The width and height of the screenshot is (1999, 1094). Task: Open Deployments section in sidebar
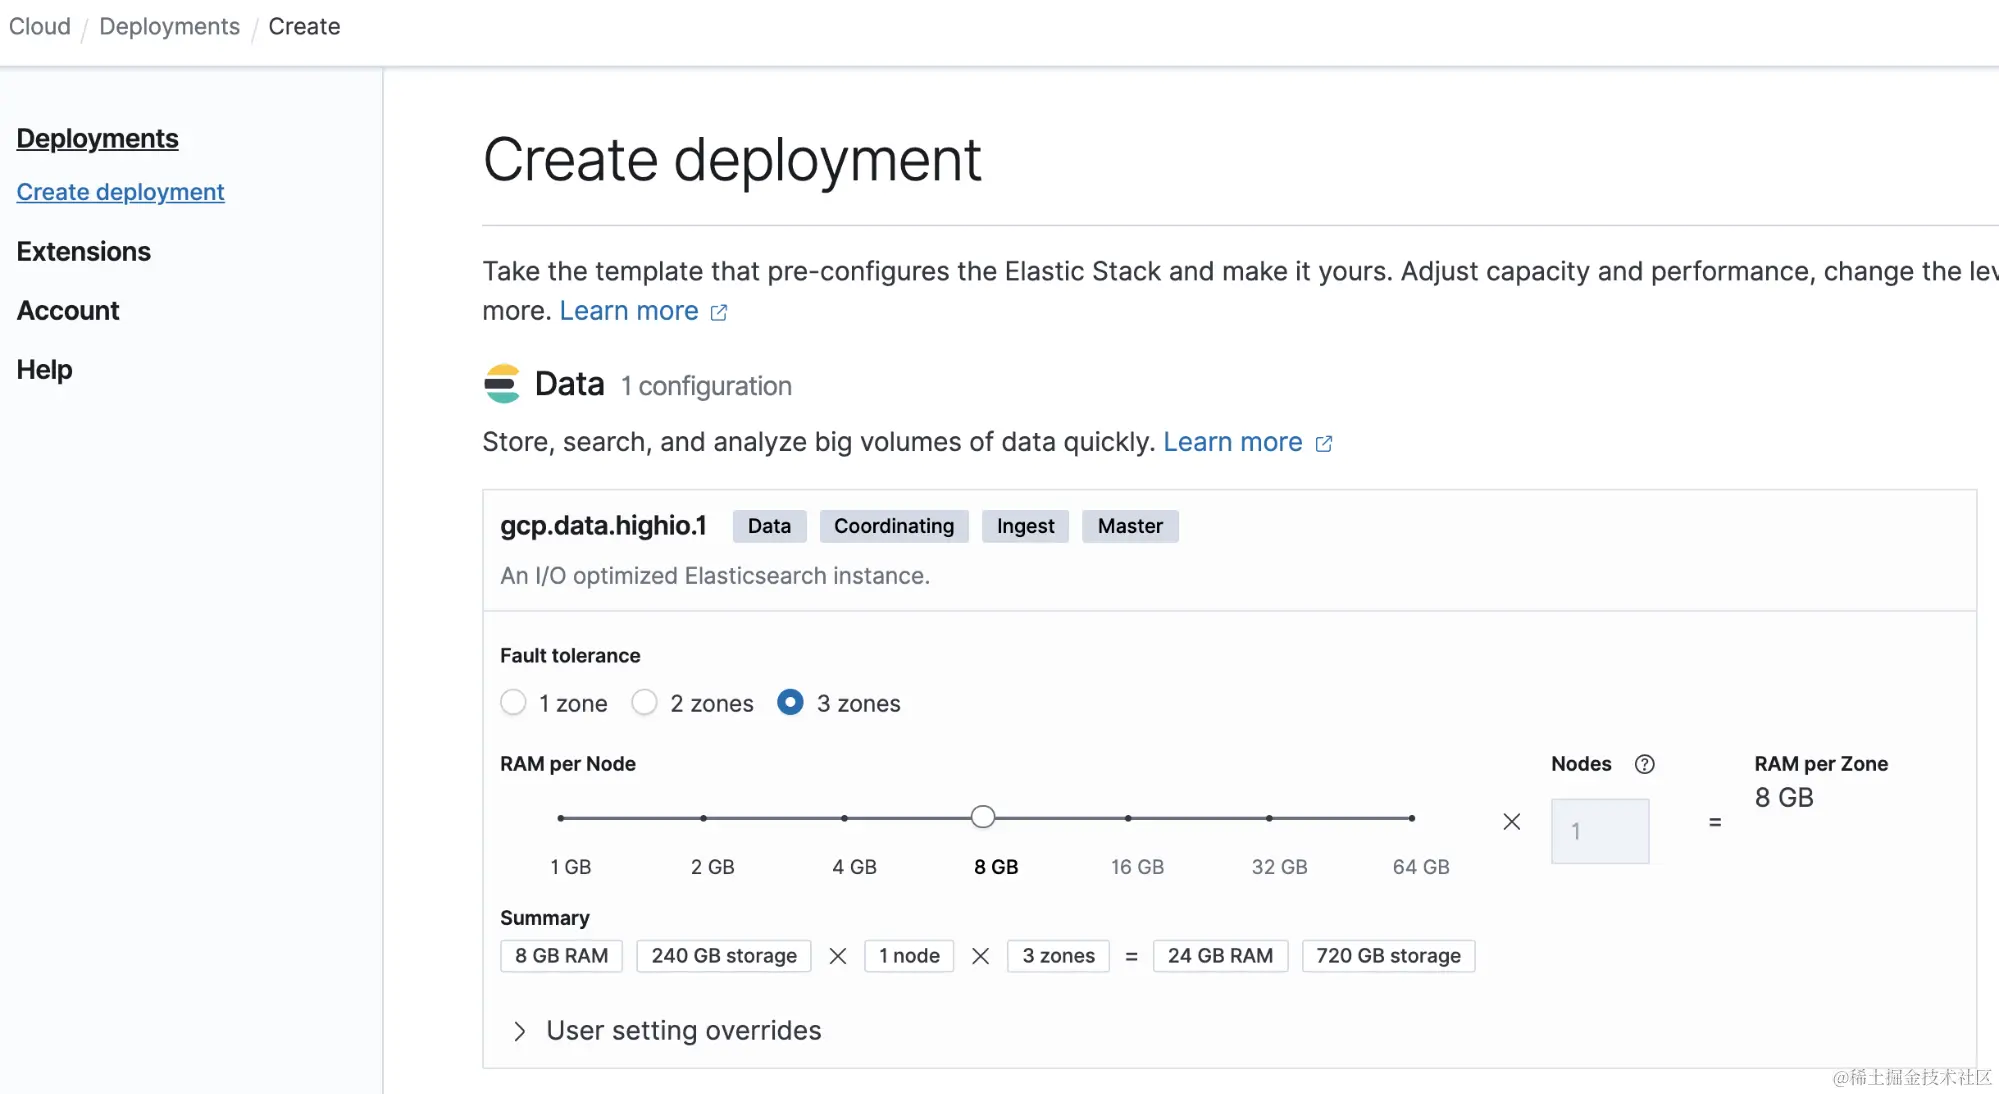click(97, 138)
